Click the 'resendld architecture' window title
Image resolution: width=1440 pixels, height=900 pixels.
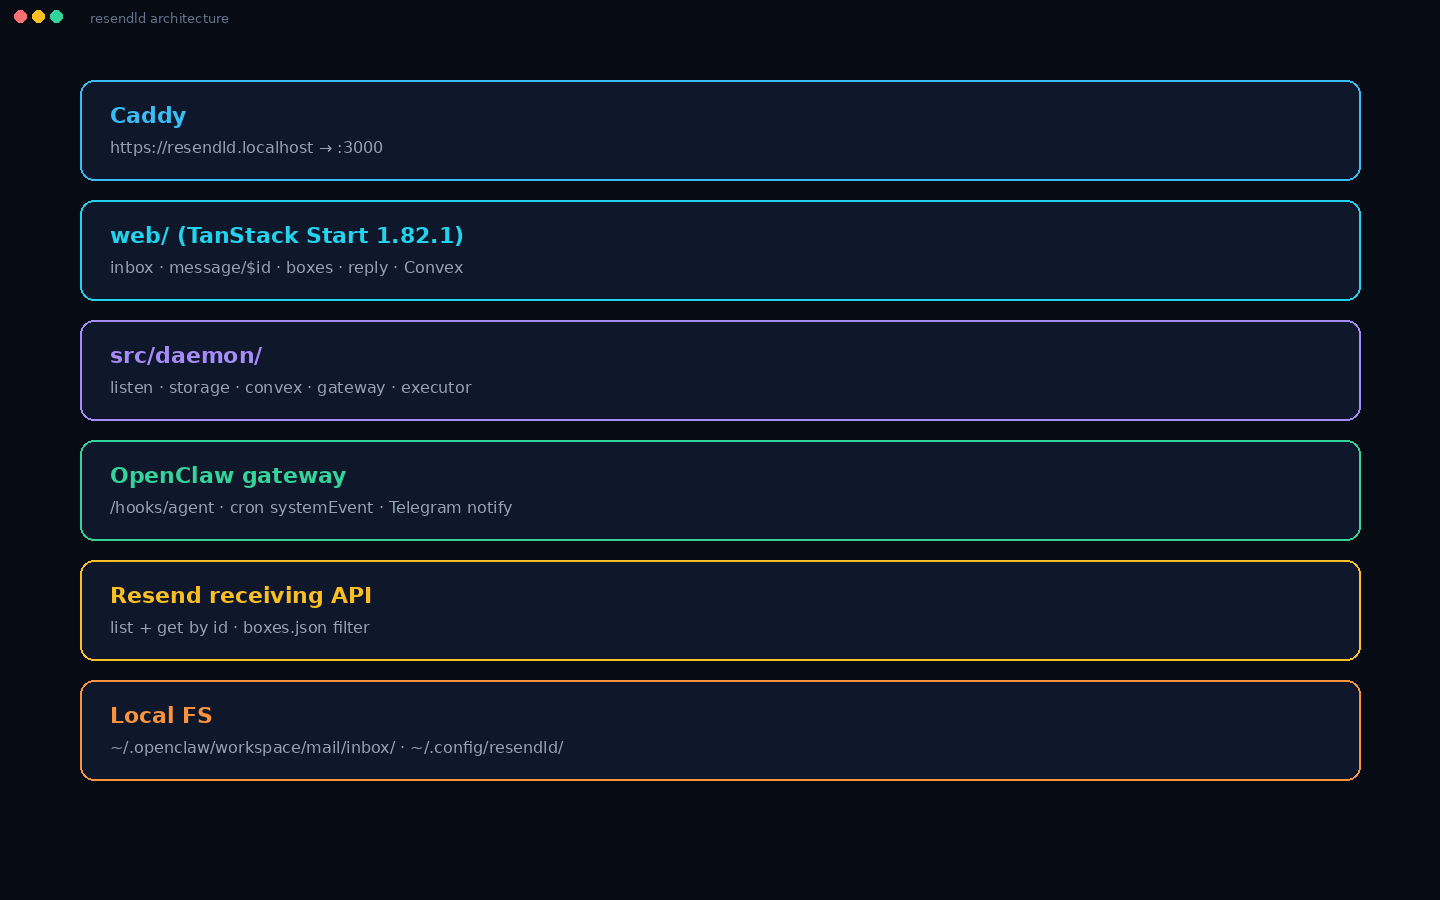pyautogui.click(x=159, y=18)
